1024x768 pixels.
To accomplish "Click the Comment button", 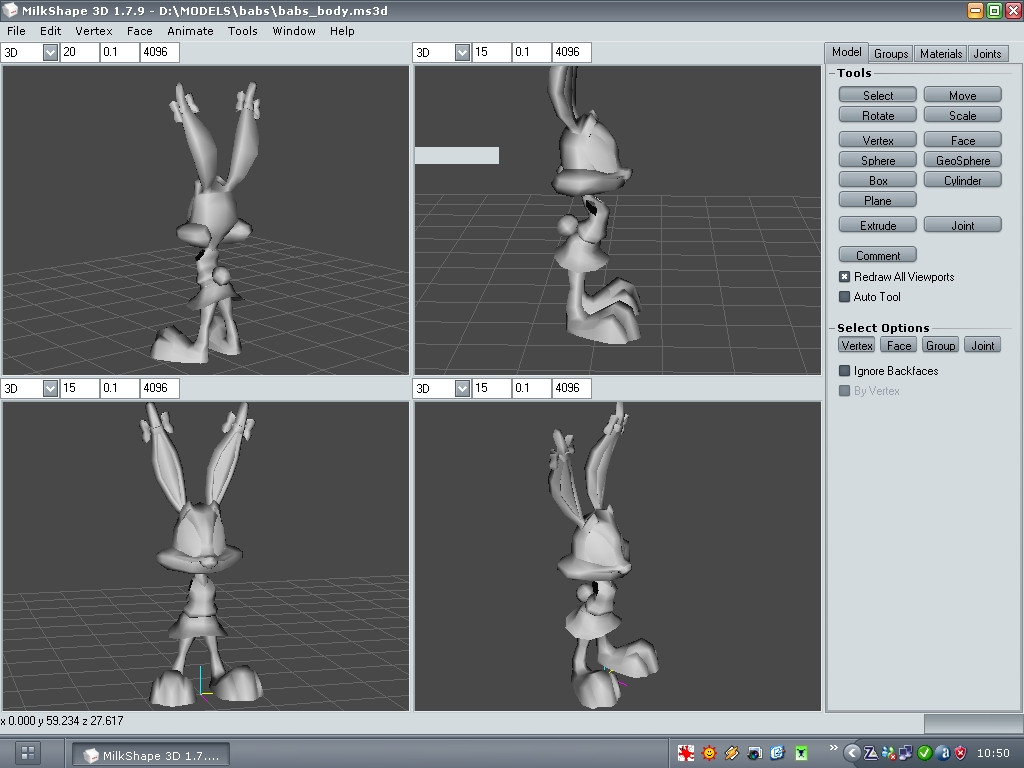I will point(878,255).
